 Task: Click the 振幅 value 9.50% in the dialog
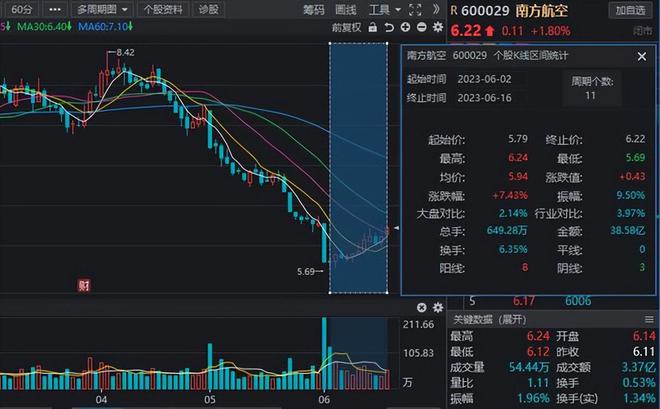click(x=631, y=195)
